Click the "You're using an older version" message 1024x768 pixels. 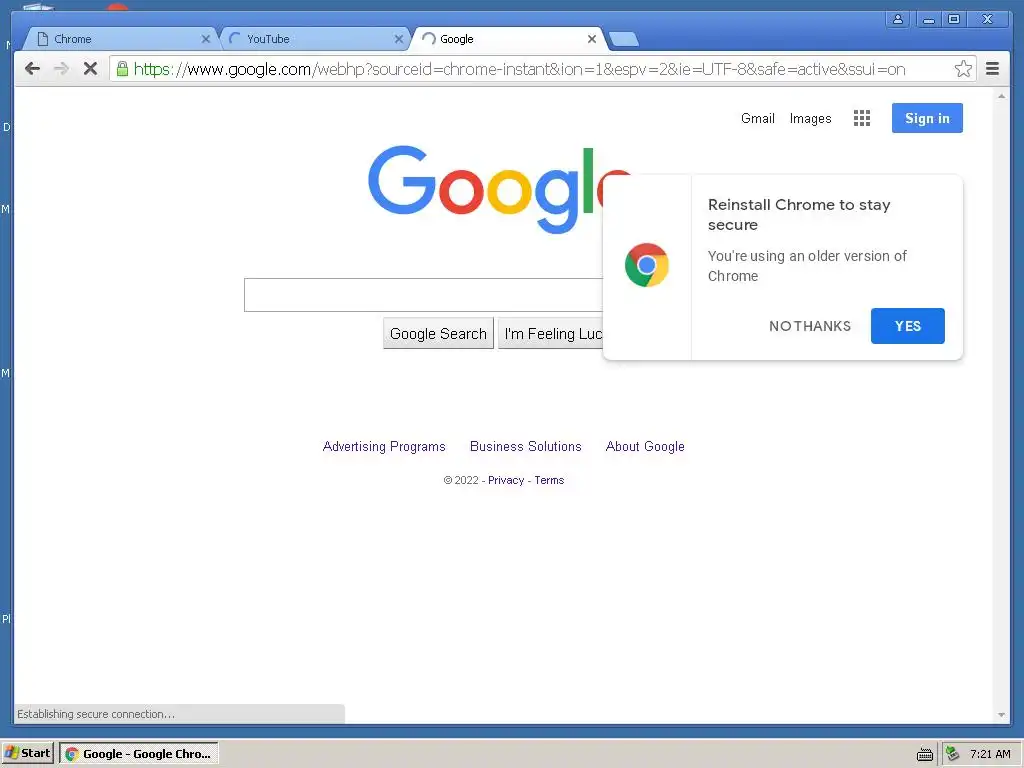[x=807, y=266]
